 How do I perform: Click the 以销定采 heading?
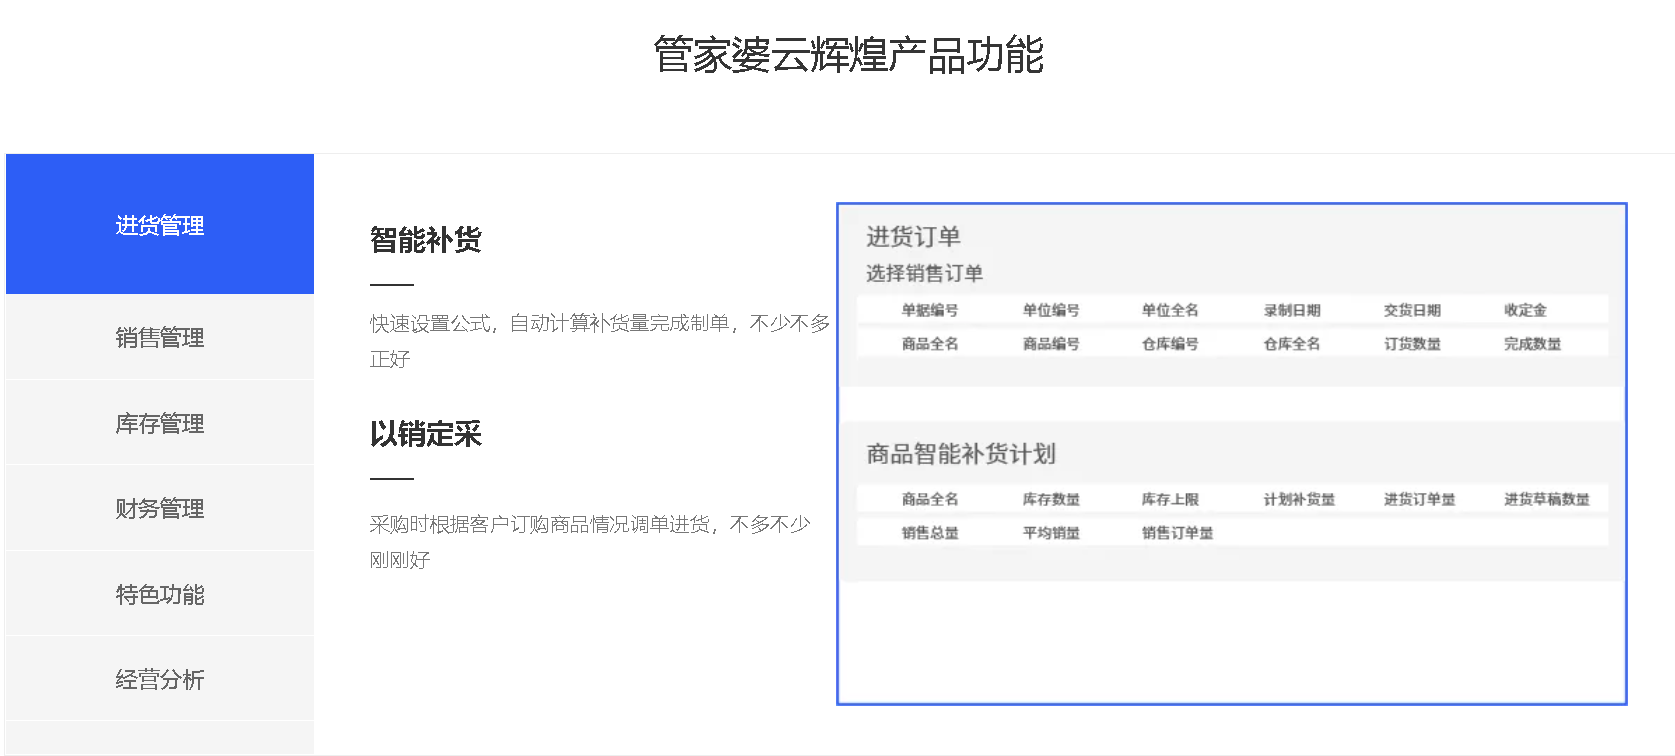pos(426,434)
